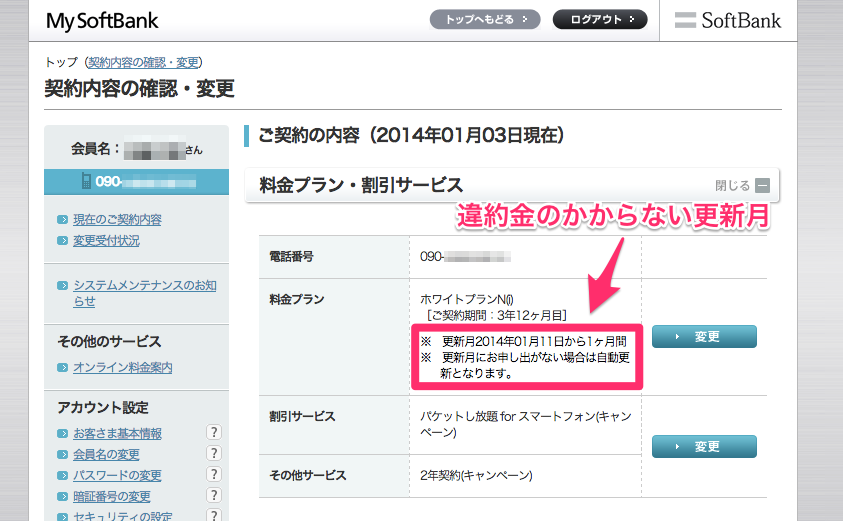This screenshot has width=843, height=521.
Task: Open オンライン料金案内 link
Action: coord(123,367)
